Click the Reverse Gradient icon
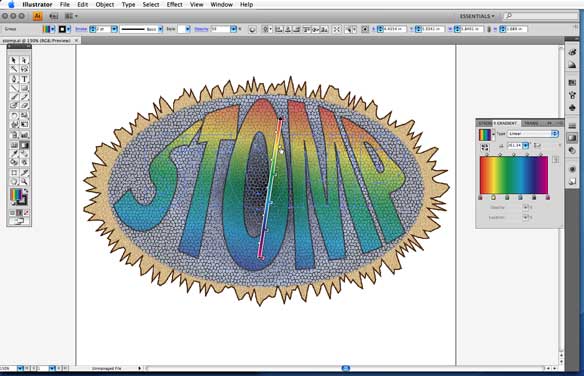Image resolution: width=584 pixels, height=376 pixels. [x=485, y=147]
